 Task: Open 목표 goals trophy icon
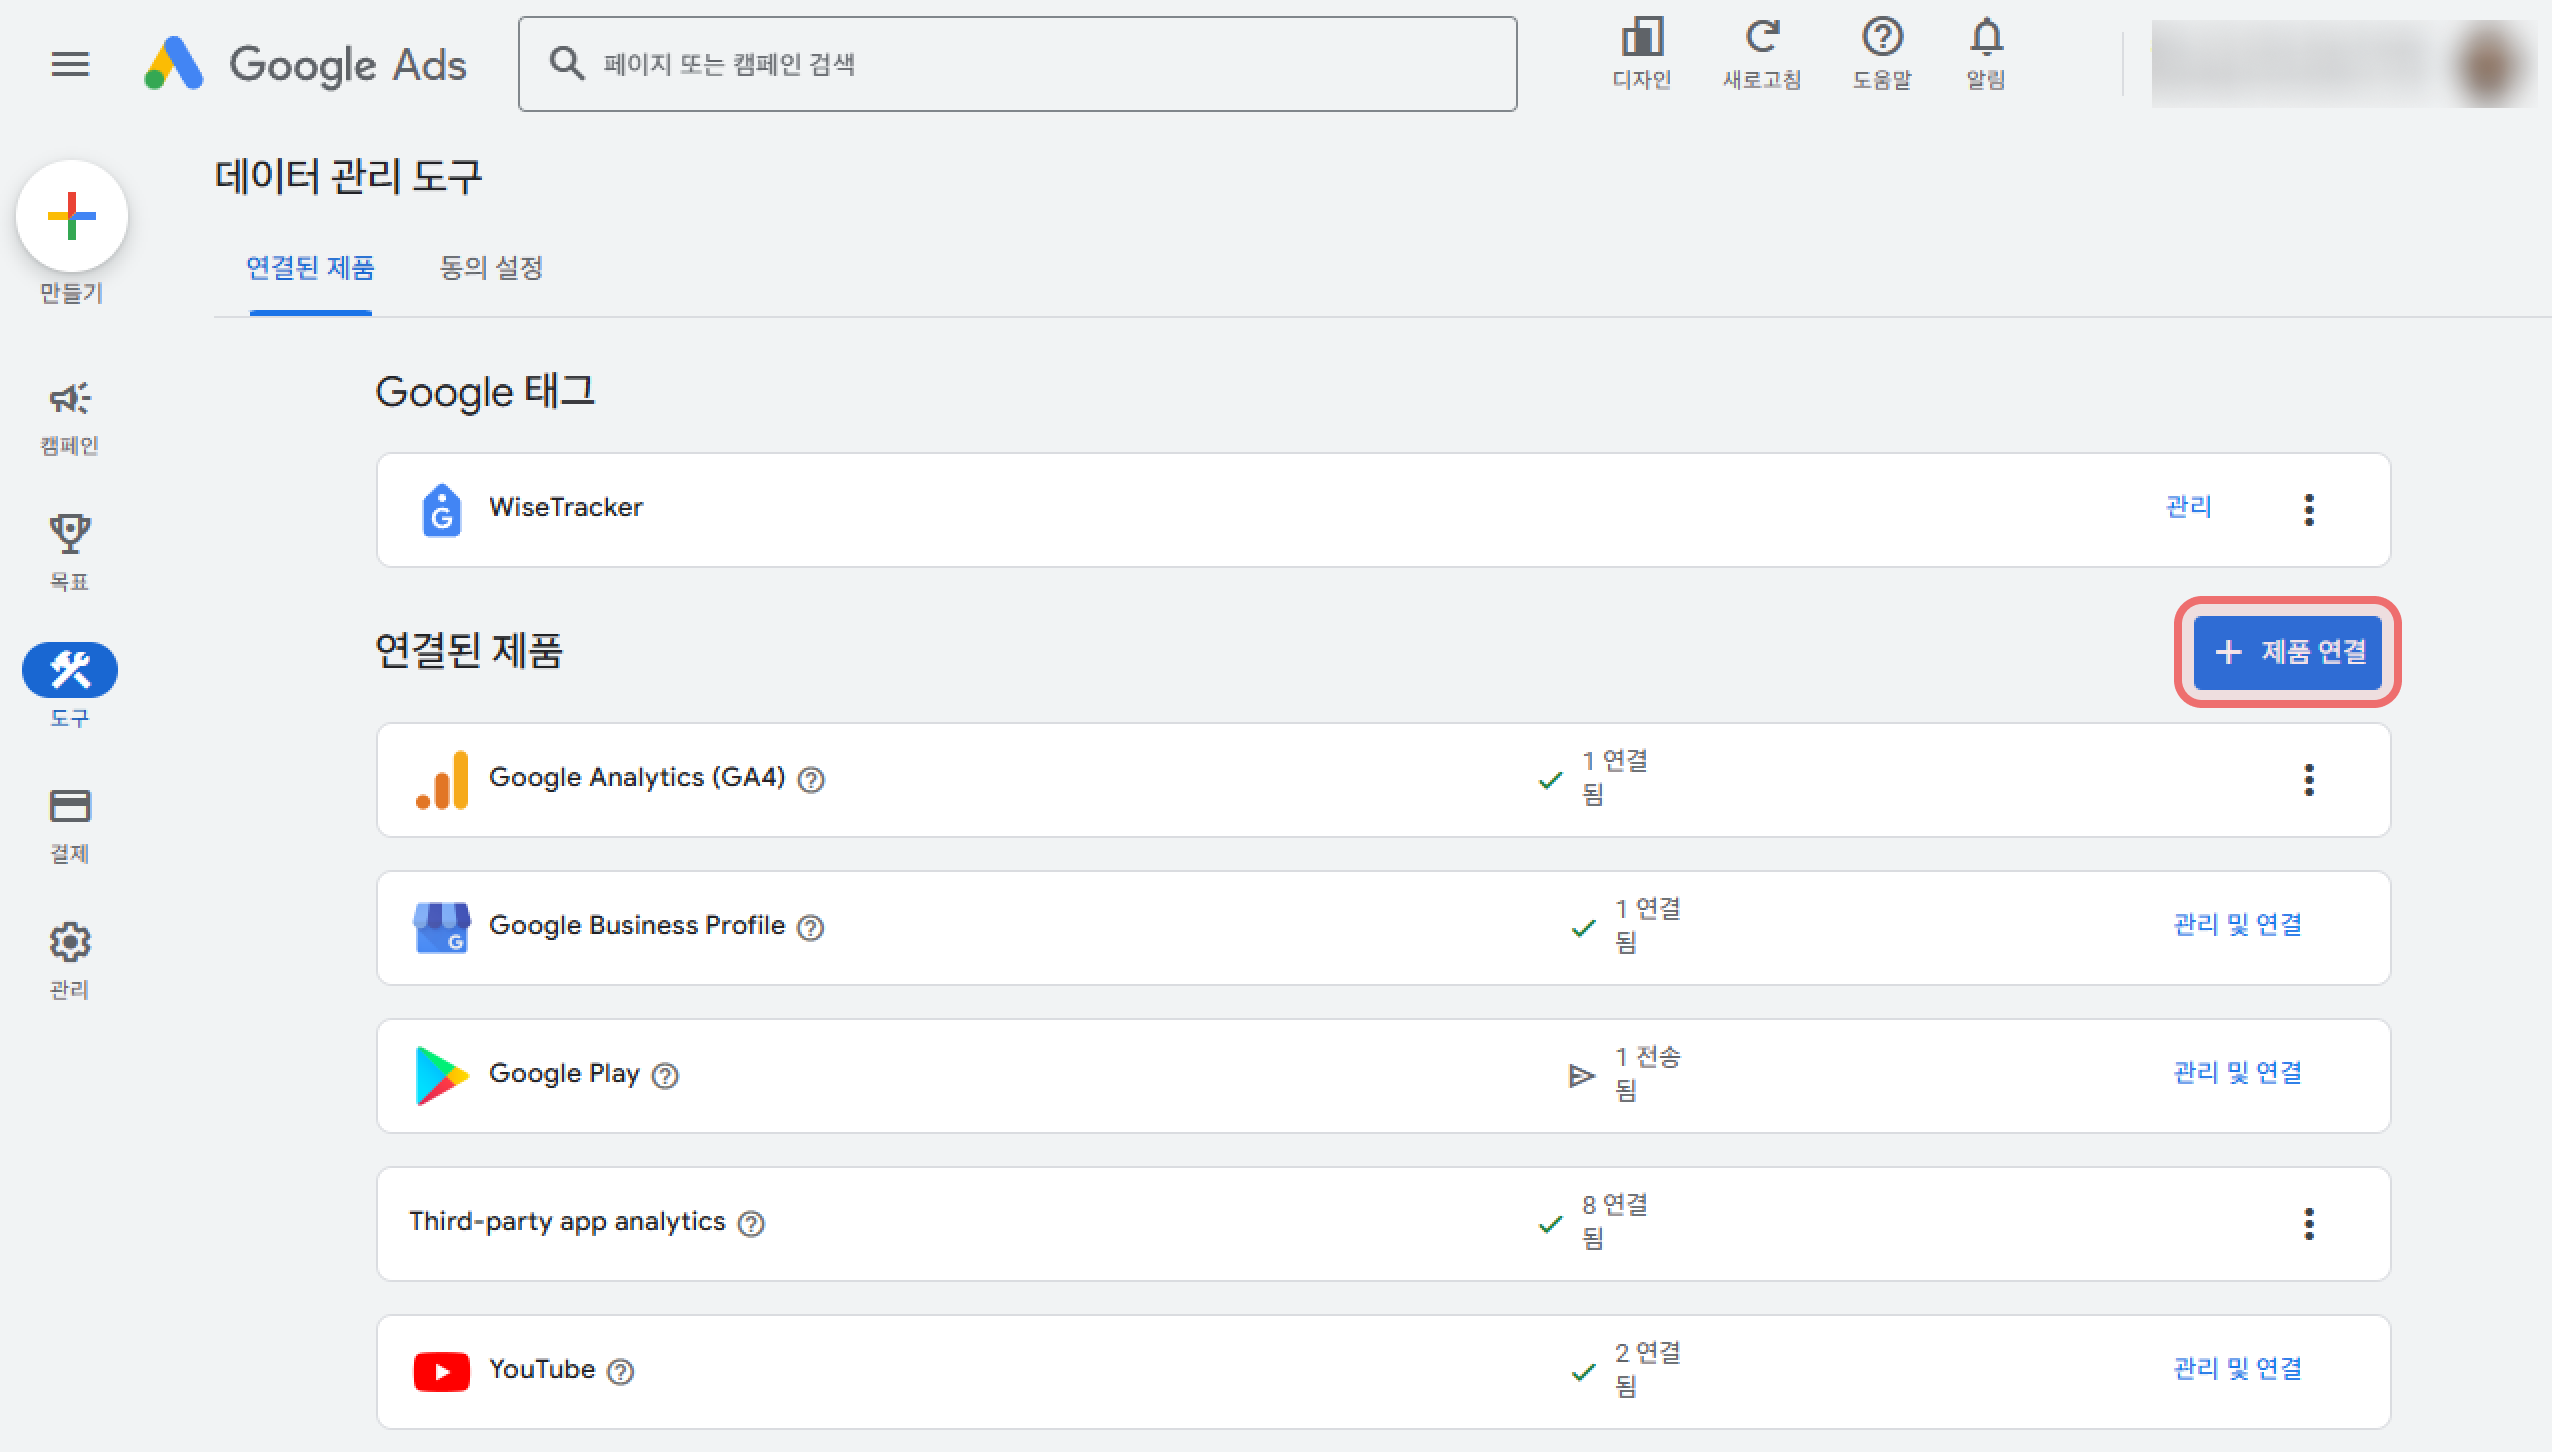click(x=70, y=535)
